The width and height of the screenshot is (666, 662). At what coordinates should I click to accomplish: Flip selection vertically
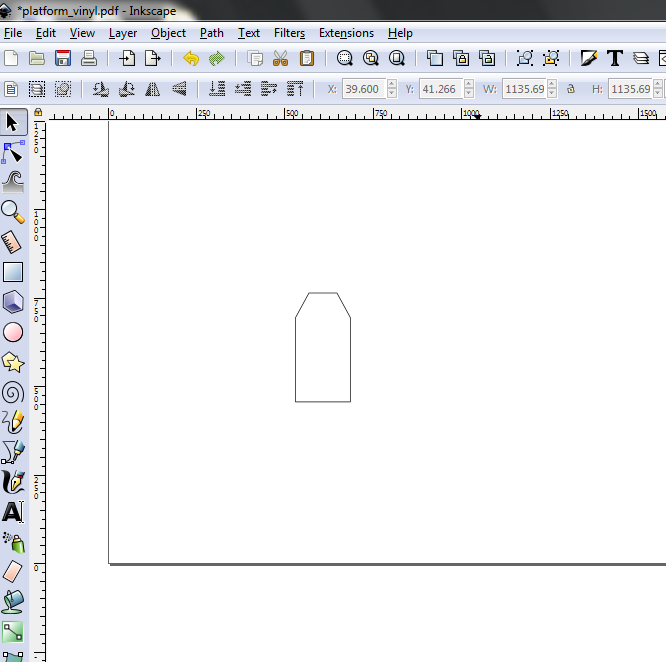(179, 89)
